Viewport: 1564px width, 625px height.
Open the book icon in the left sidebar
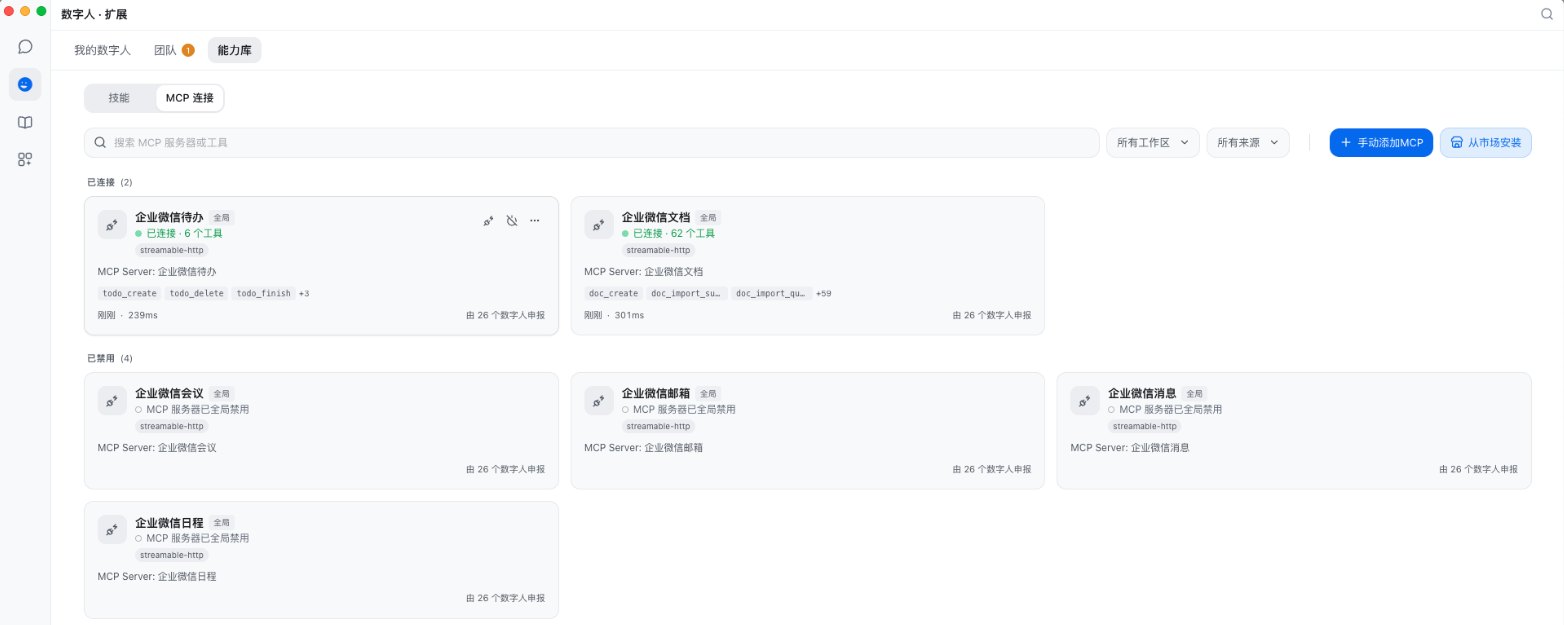25,122
